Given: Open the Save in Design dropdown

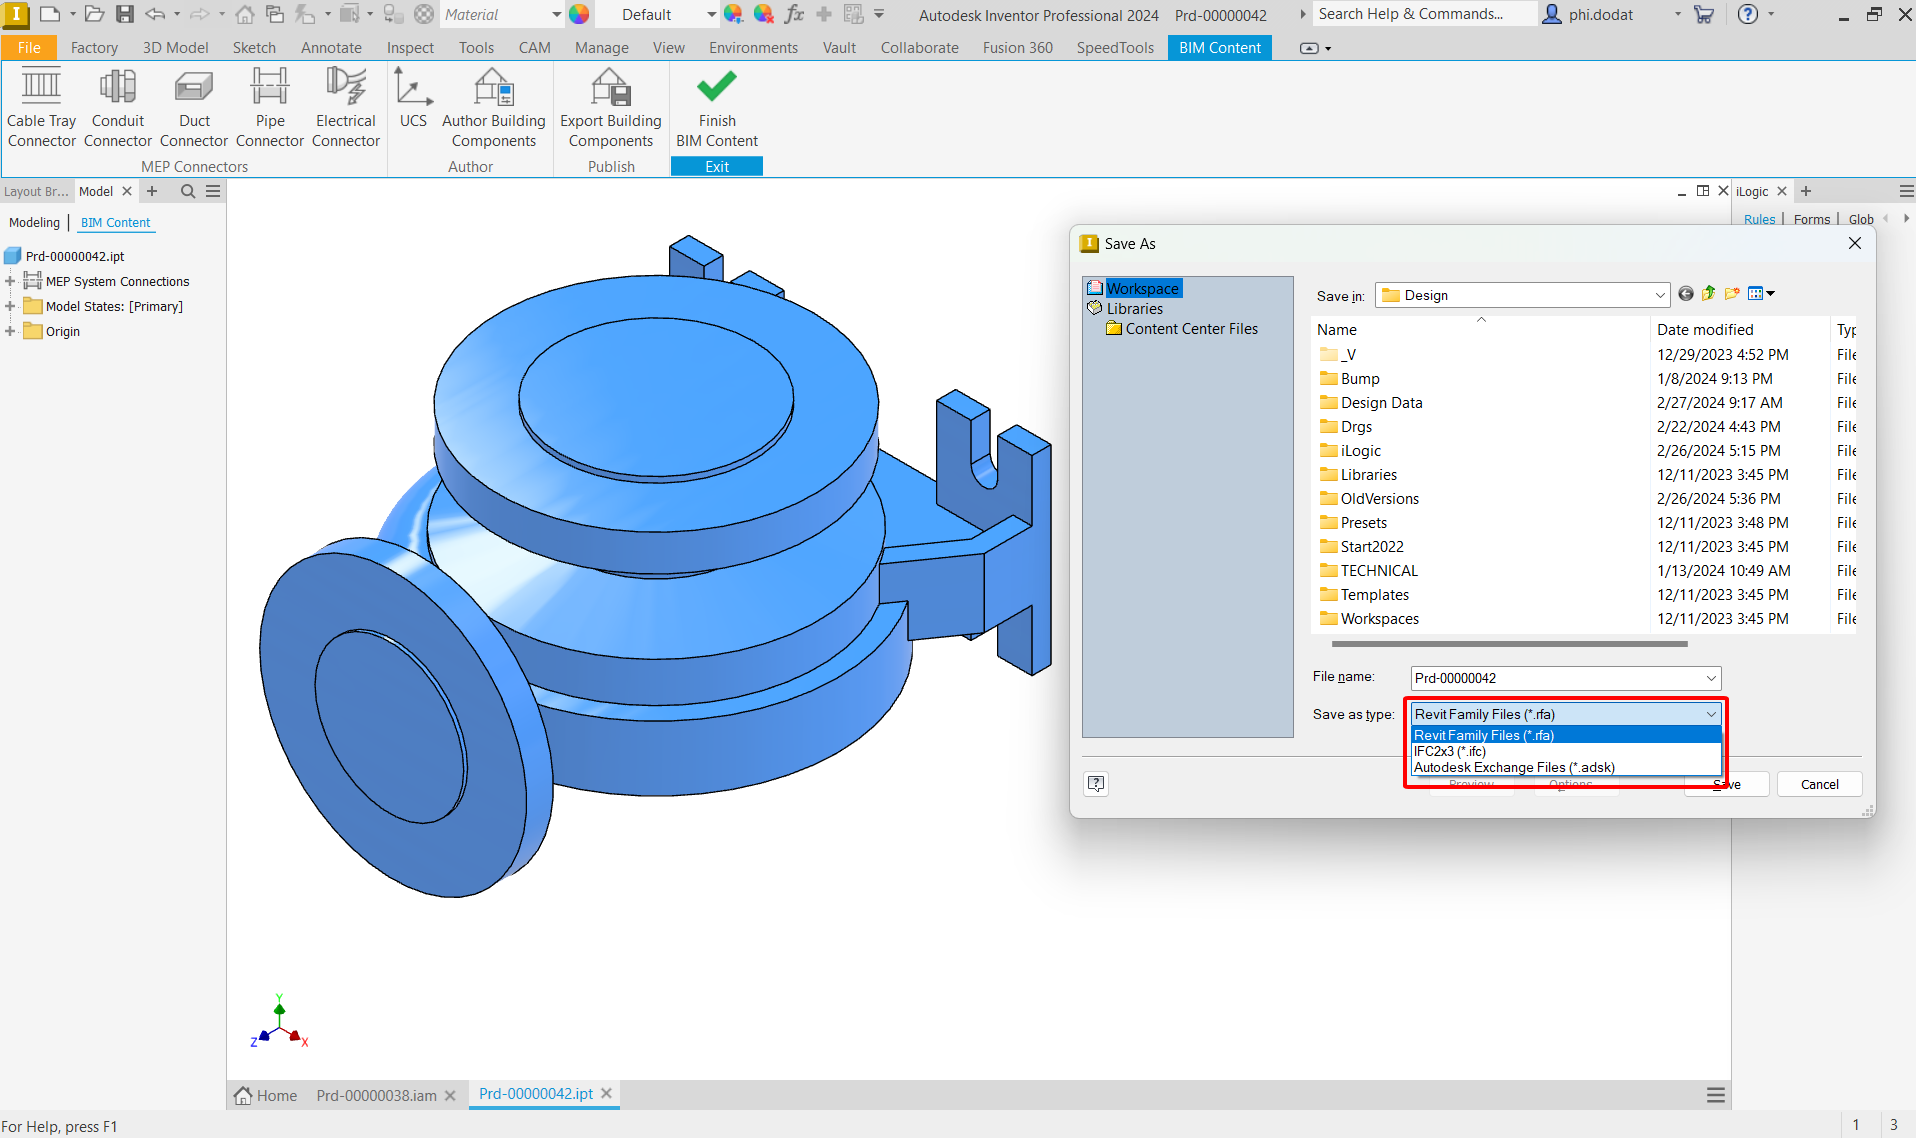Looking at the screenshot, I should (1660, 295).
